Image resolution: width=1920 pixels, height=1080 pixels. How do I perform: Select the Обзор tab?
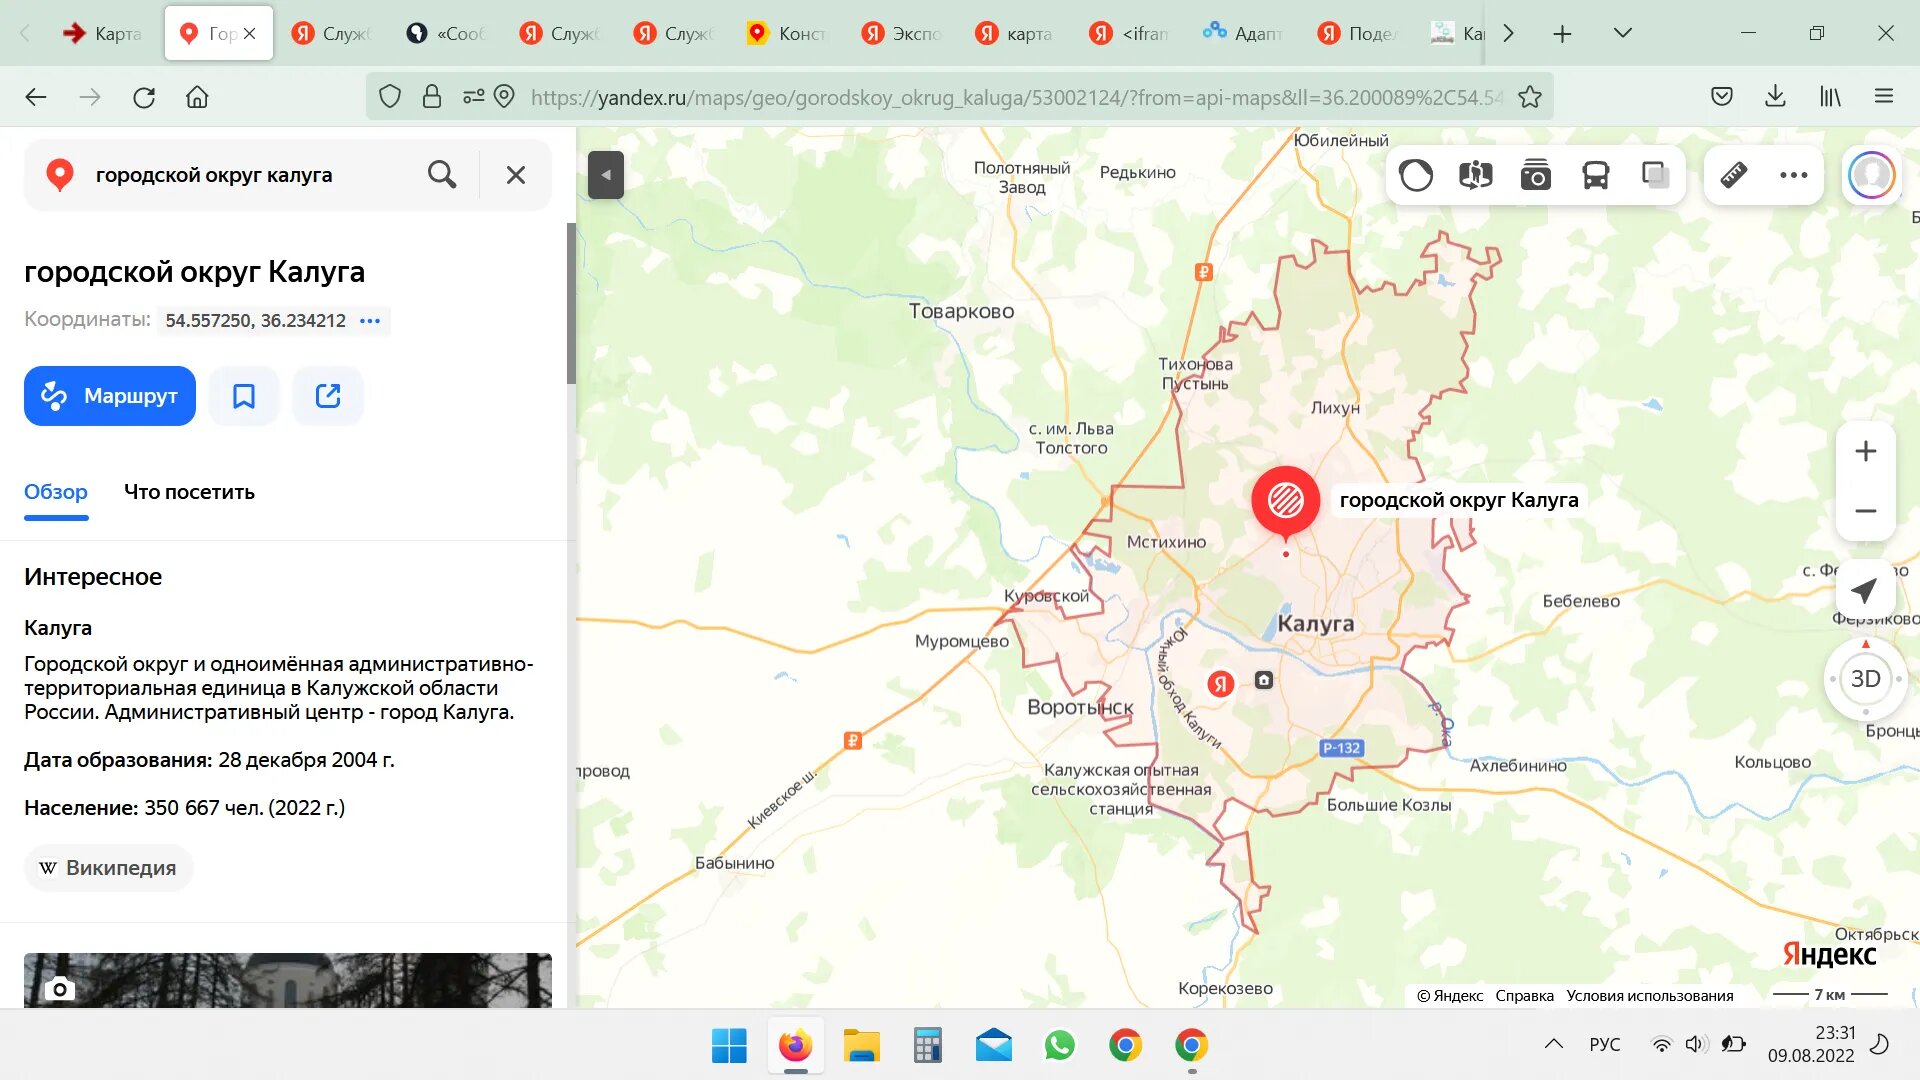click(x=56, y=492)
